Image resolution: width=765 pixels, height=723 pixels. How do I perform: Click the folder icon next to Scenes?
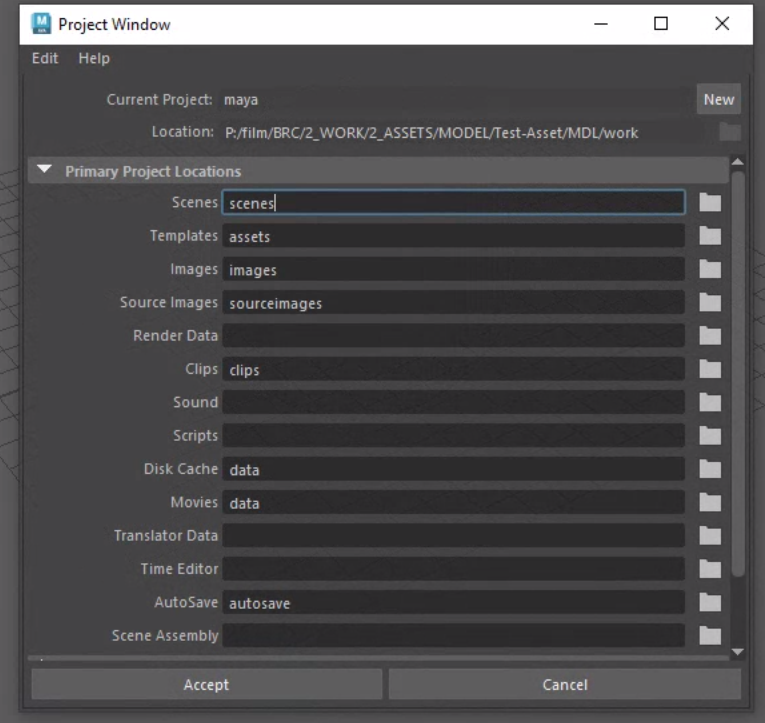[710, 203]
